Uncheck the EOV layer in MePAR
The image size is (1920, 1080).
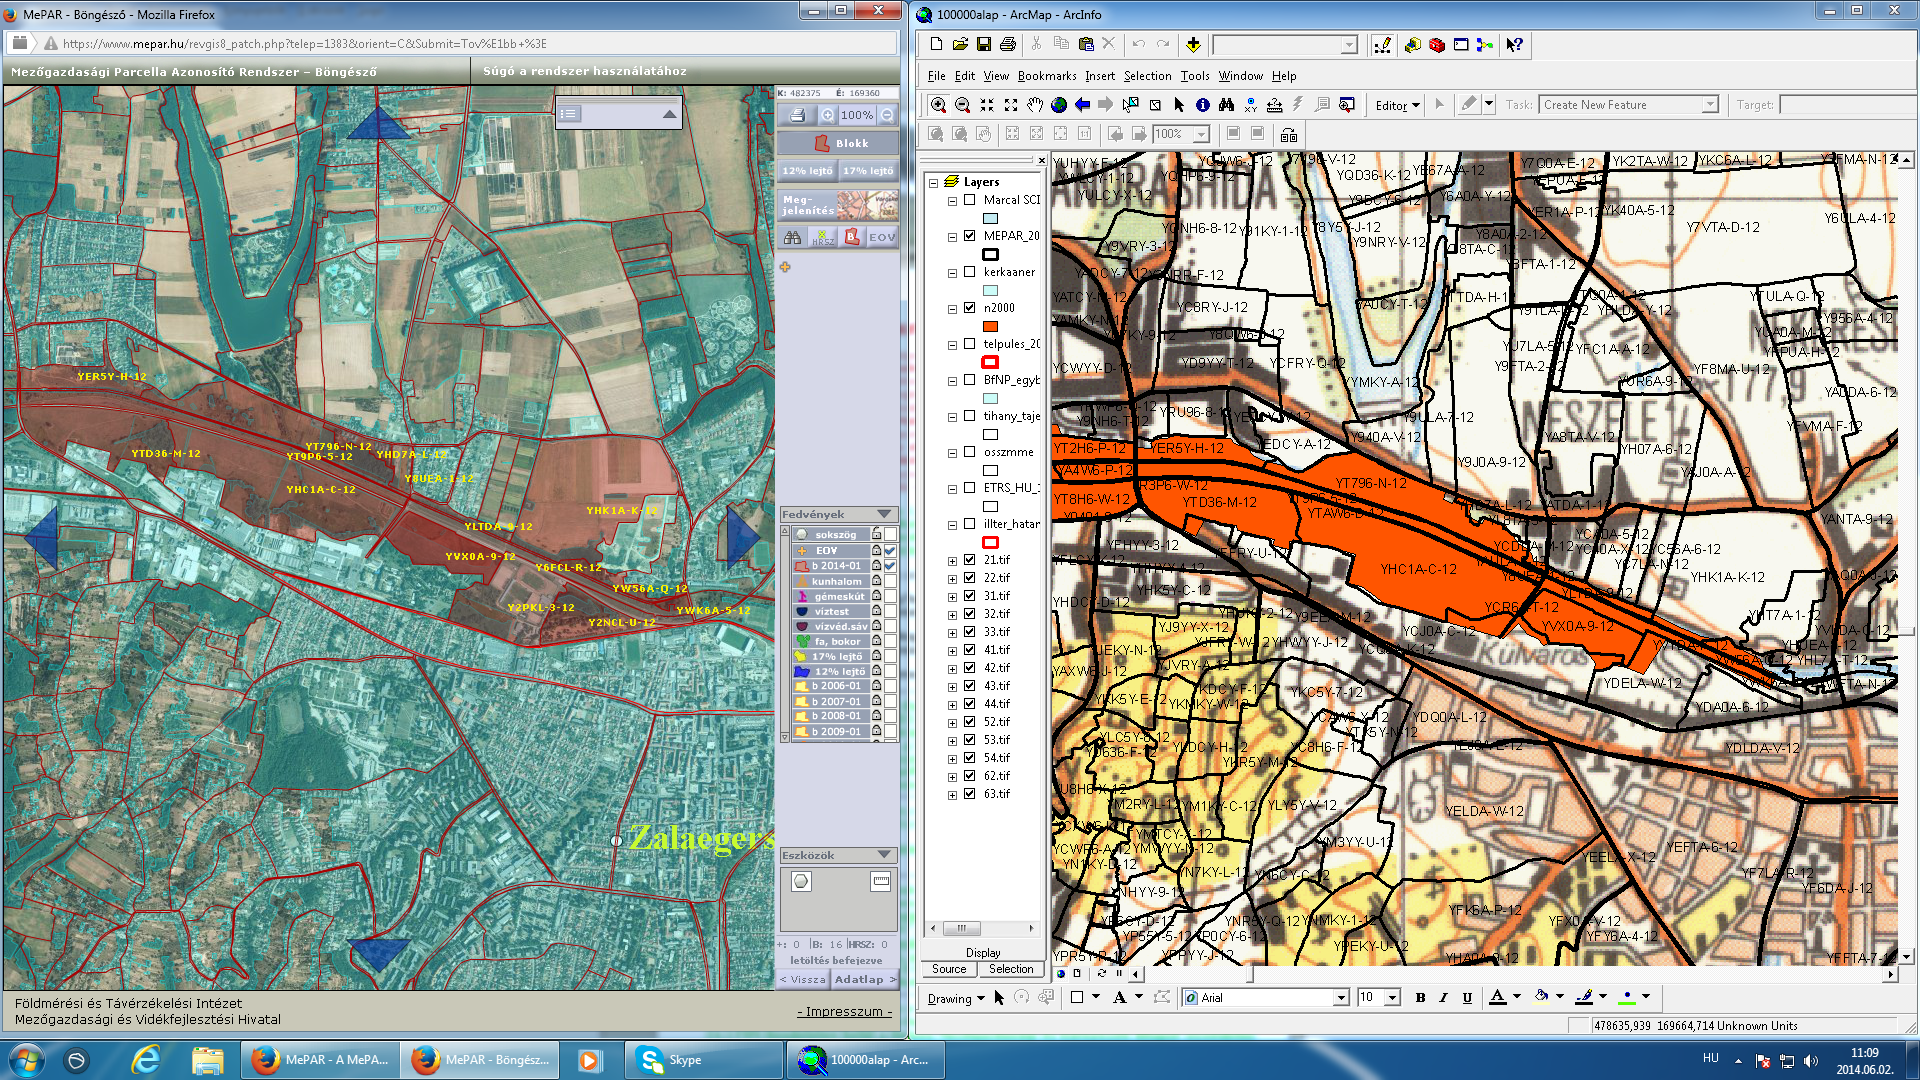(x=890, y=550)
